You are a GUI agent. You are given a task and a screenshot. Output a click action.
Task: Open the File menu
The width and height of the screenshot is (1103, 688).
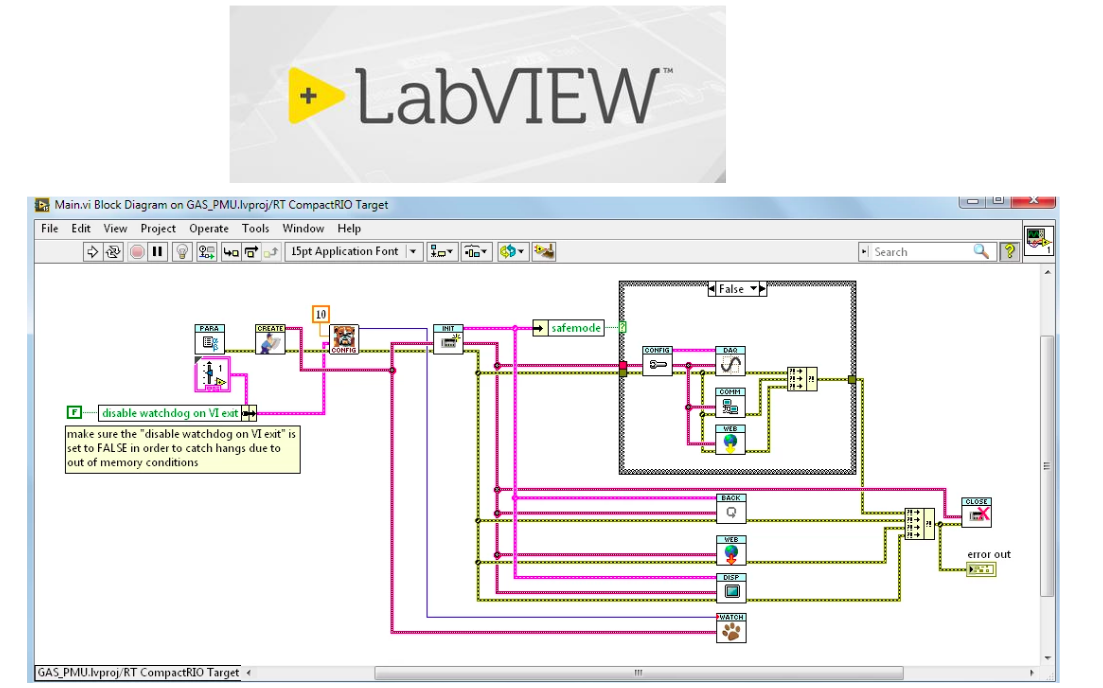point(49,229)
